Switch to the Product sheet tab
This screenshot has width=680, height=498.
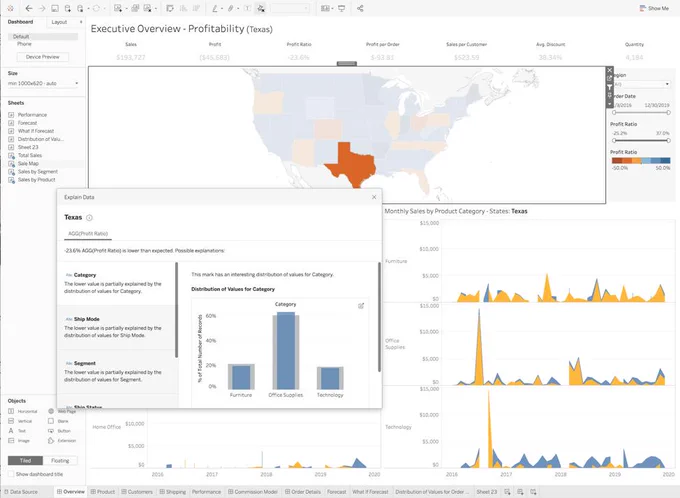click(103, 492)
